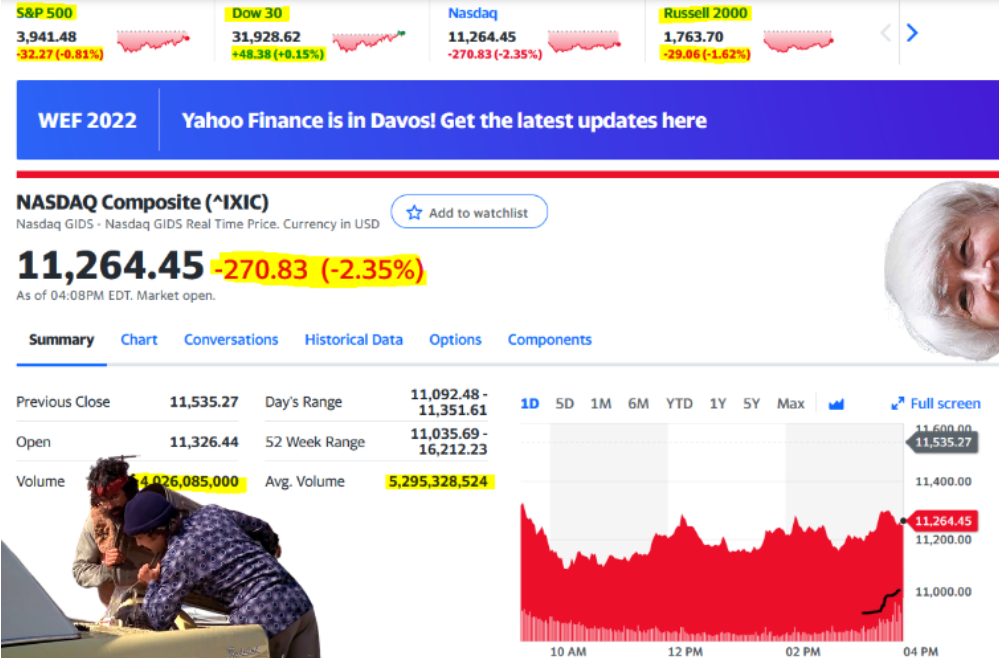Click the Russell 2000 mini sparkline chart
This screenshot has width=999, height=658.
(x=799, y=40)
